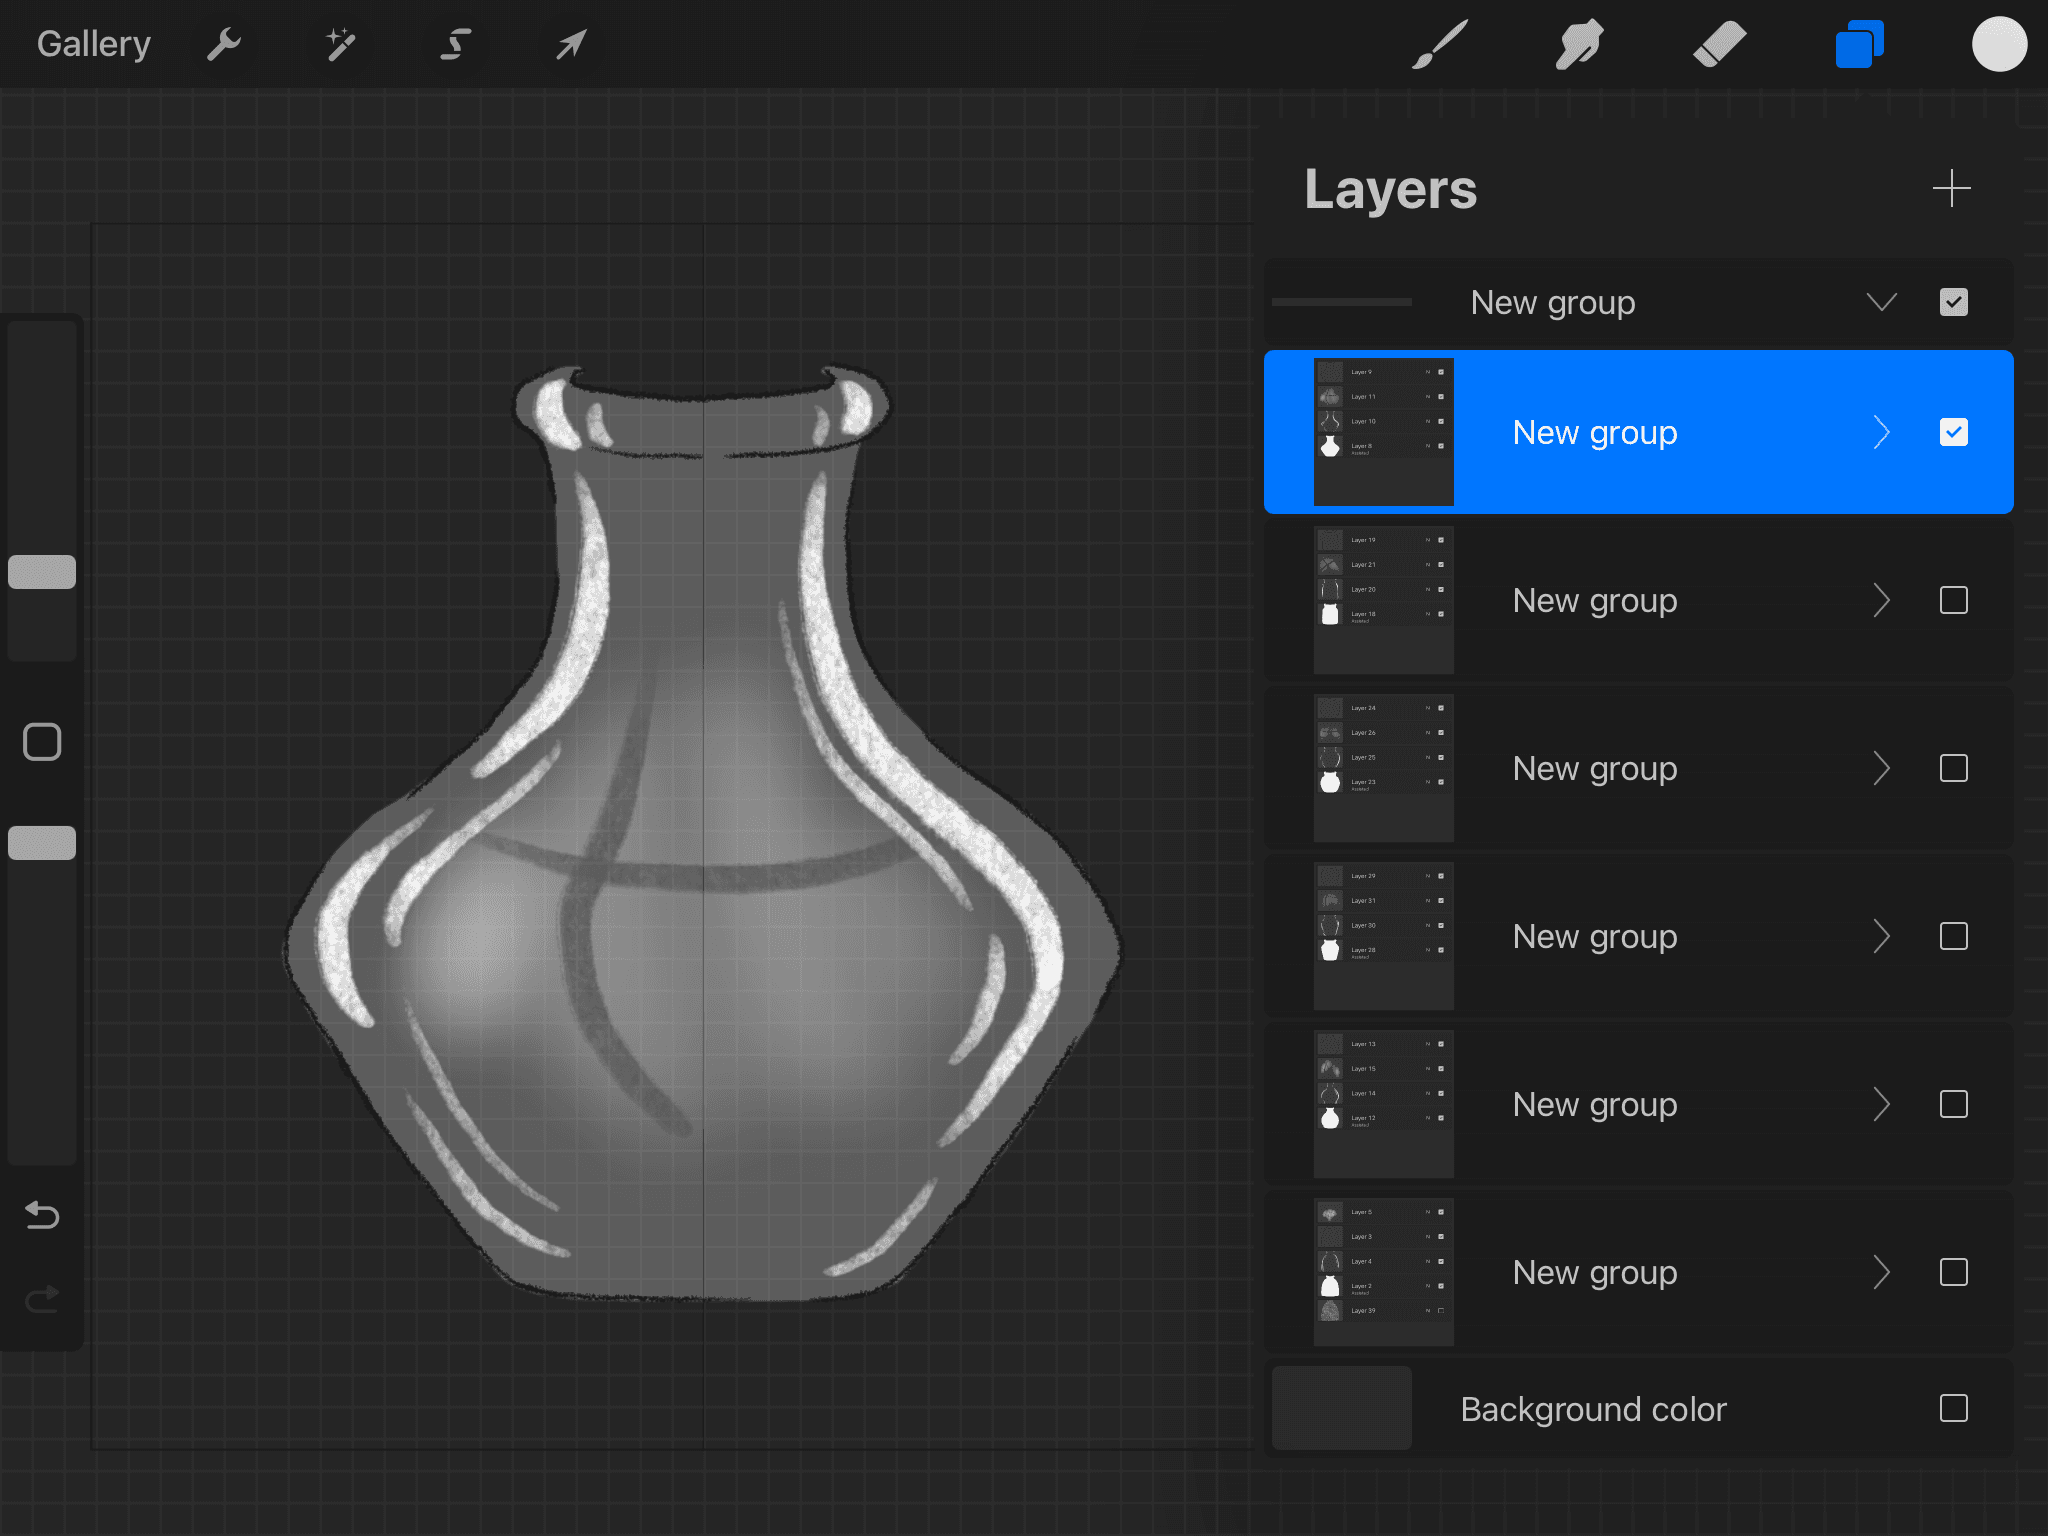
Task: Open the Actions wrench menu
Action: click(224, 44)
